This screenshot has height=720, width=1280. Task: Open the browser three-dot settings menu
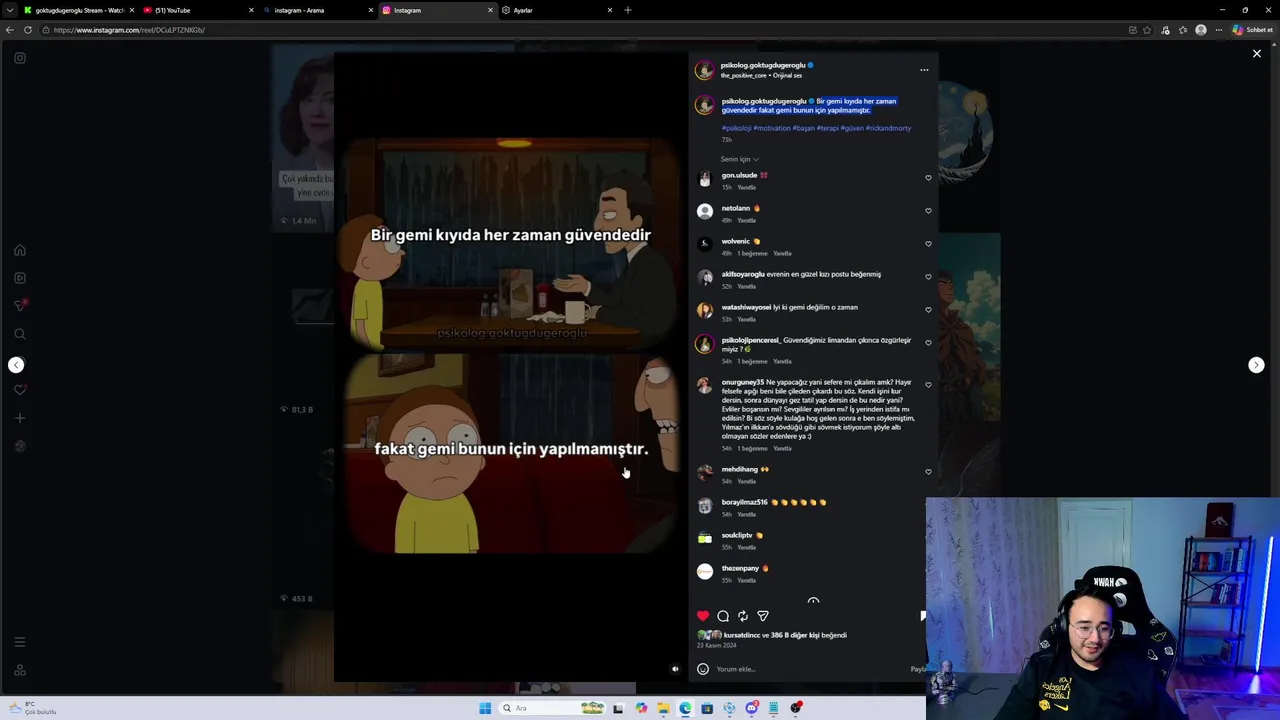coord(1218,30)
